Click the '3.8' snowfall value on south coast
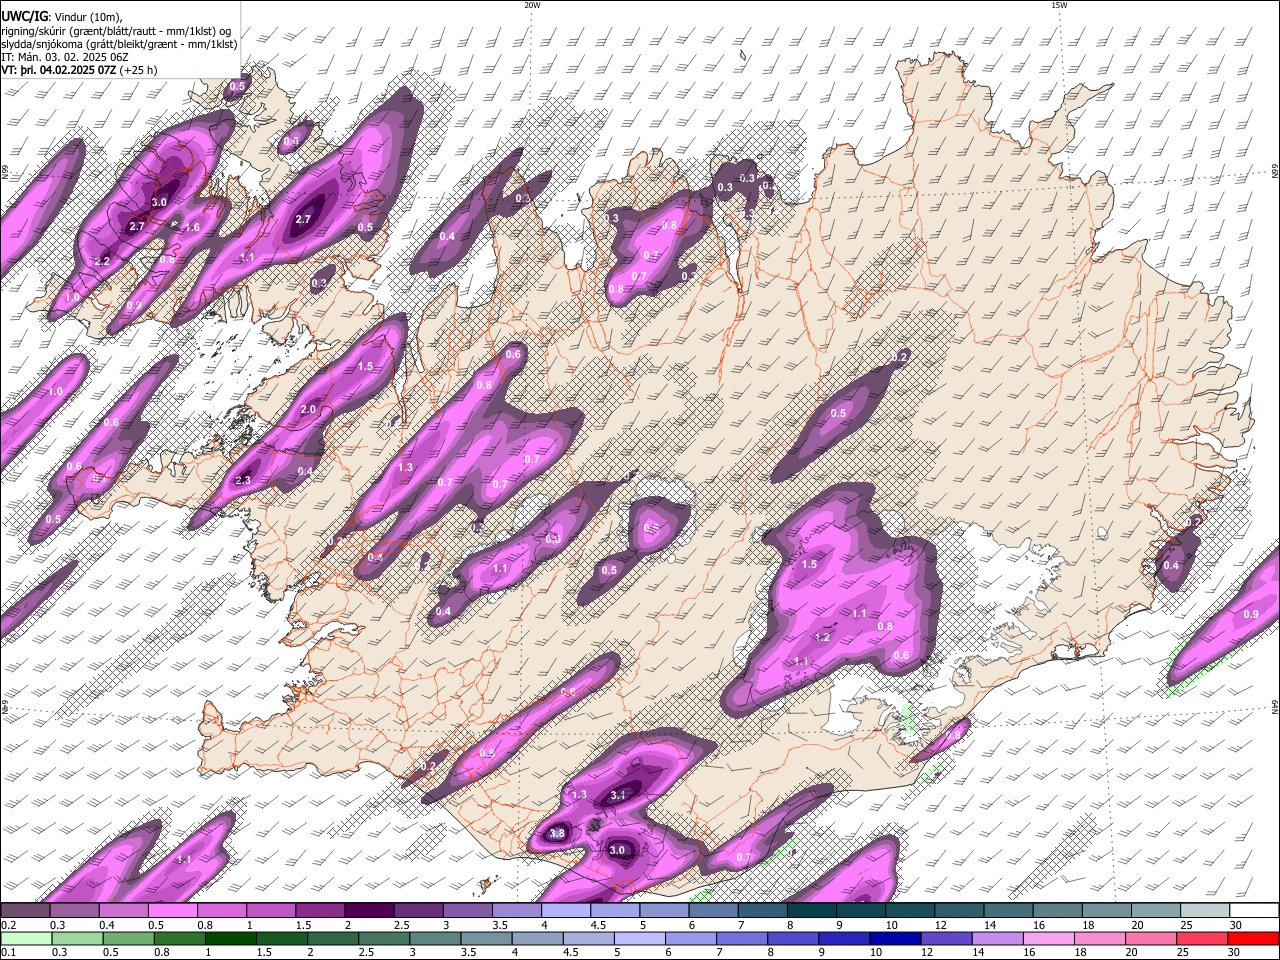The image size is (1280, 960). click(558, 833)
